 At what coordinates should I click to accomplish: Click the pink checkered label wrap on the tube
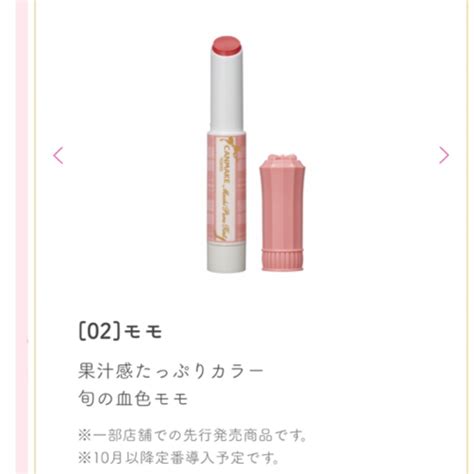coord(227,189)
